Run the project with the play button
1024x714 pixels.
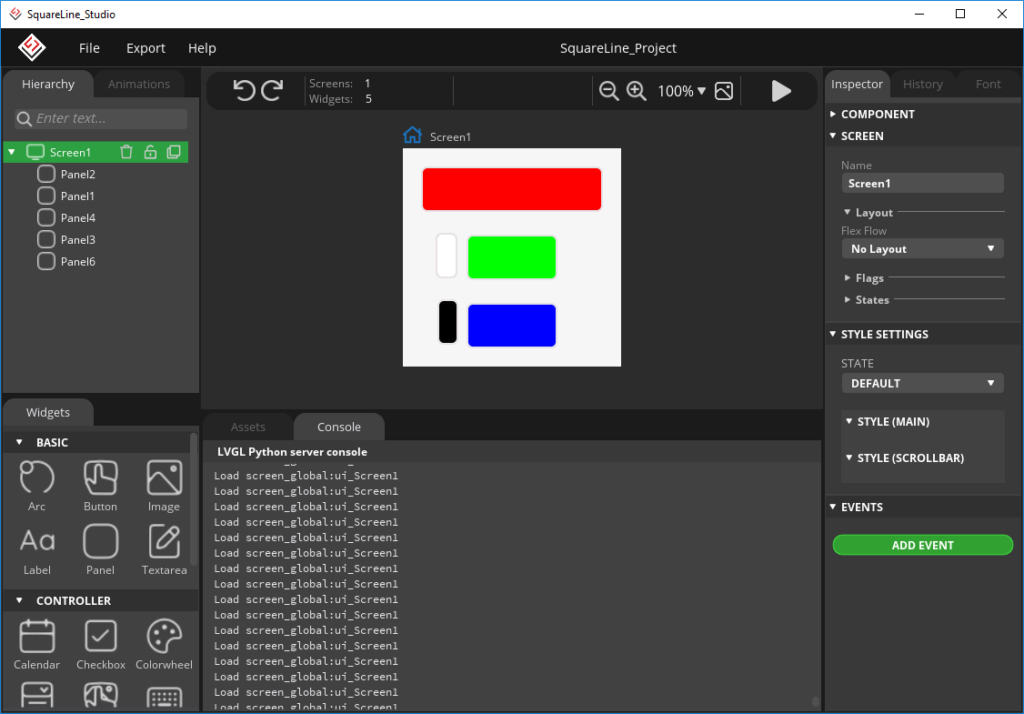tap(780, 90)
